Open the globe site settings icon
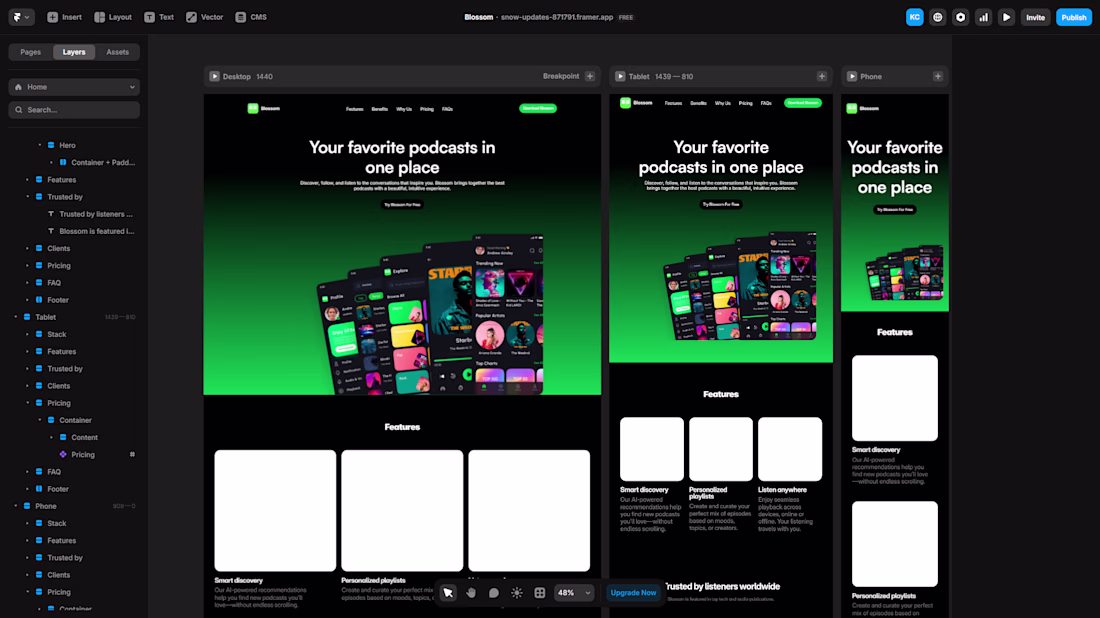Image resolution: width=1100 pixels, height=618 pixels. [937, 18]
